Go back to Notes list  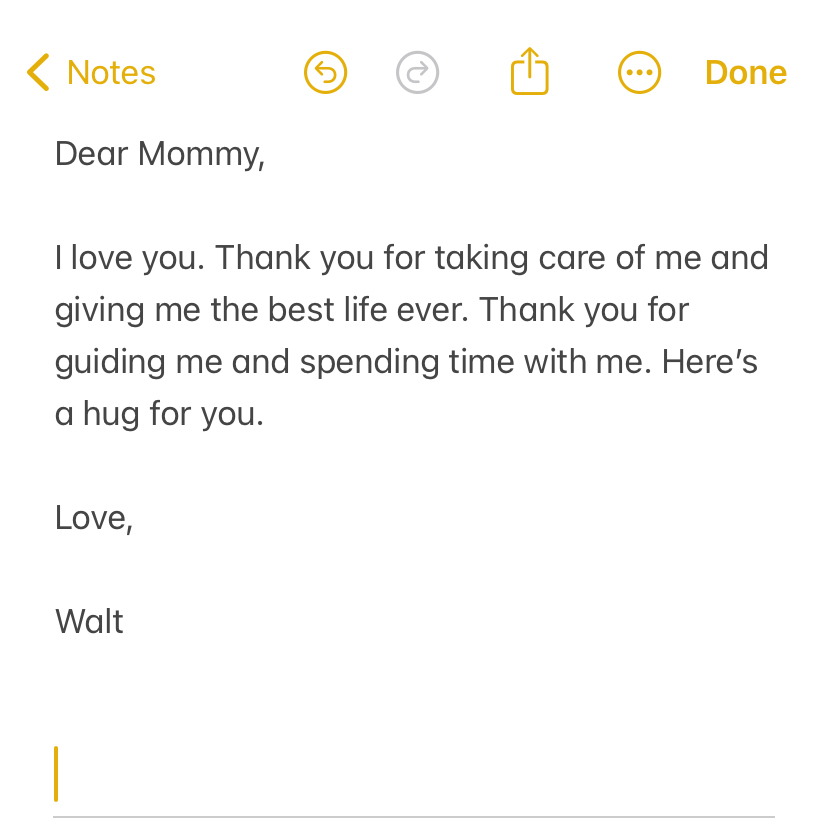111,72
